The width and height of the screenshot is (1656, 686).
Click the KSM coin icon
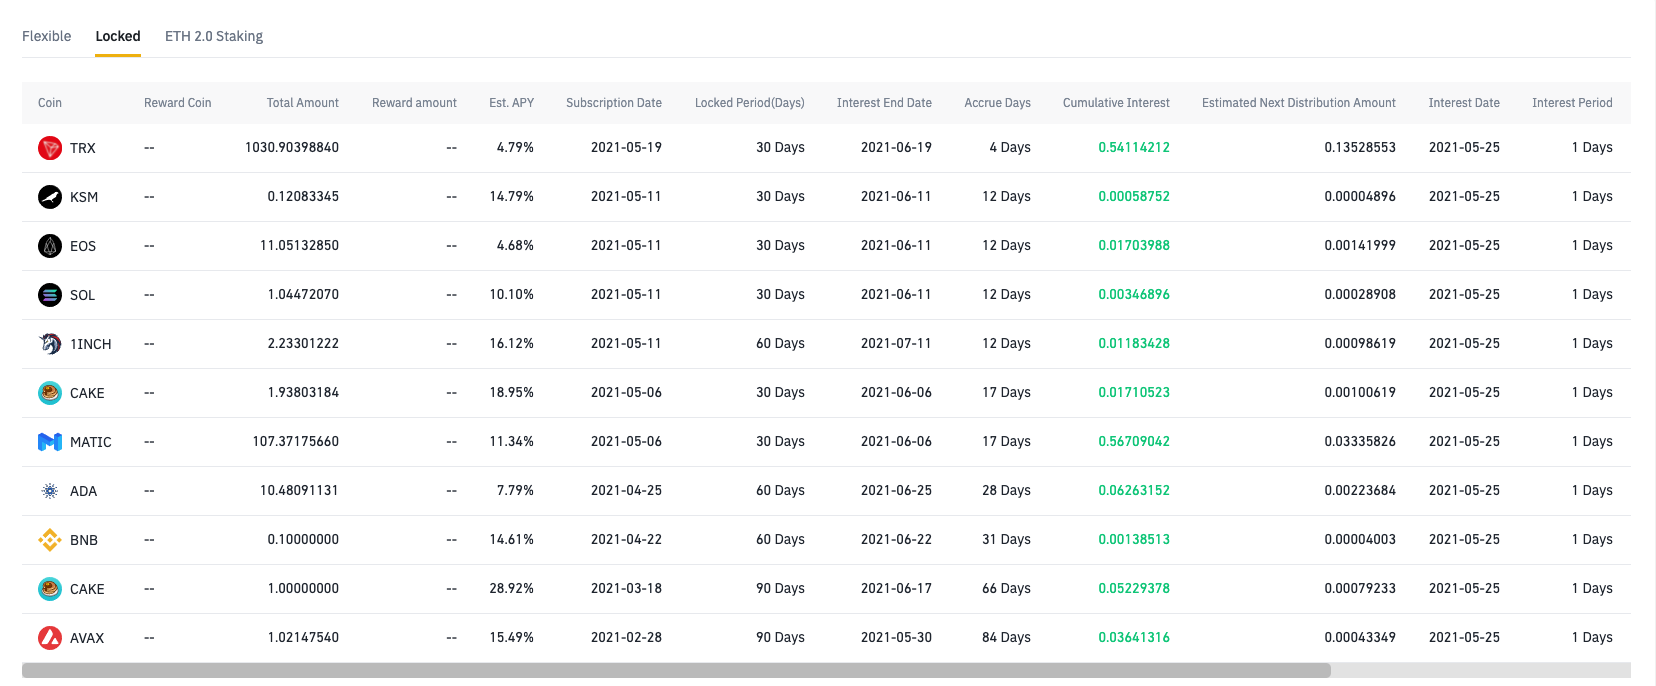50,197
